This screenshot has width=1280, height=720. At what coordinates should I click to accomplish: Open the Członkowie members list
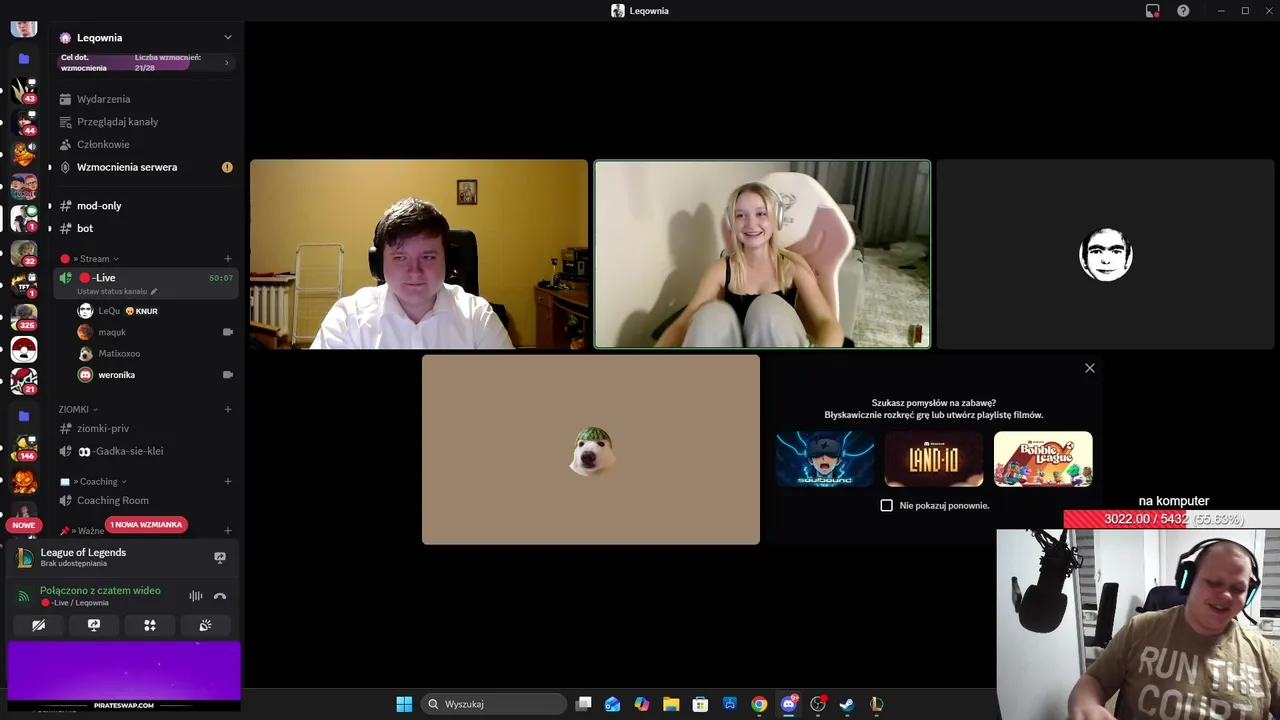pos(146,144)
